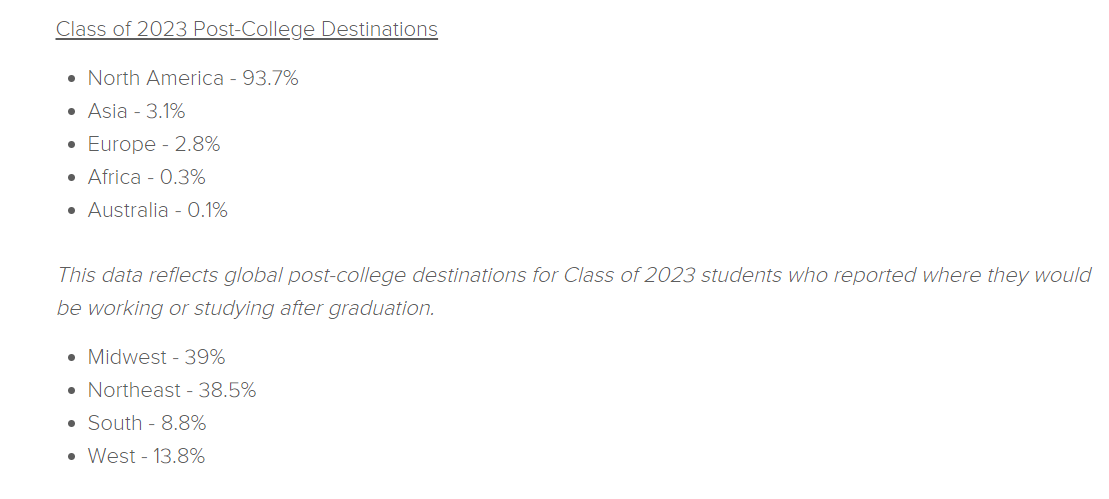Click the bullet dot before Australia

71,211
